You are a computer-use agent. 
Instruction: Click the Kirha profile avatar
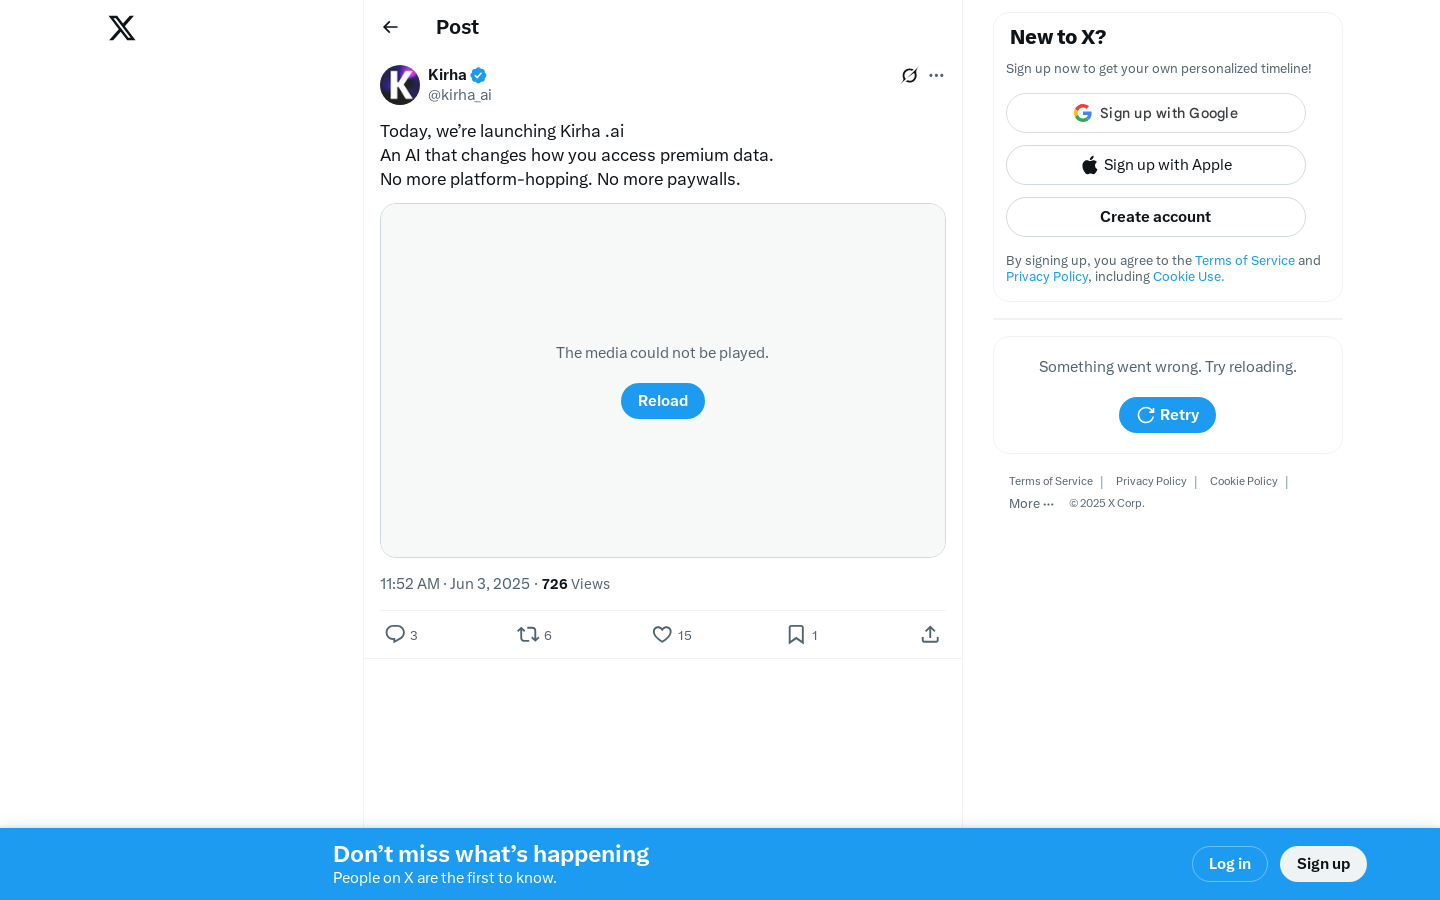400,85
